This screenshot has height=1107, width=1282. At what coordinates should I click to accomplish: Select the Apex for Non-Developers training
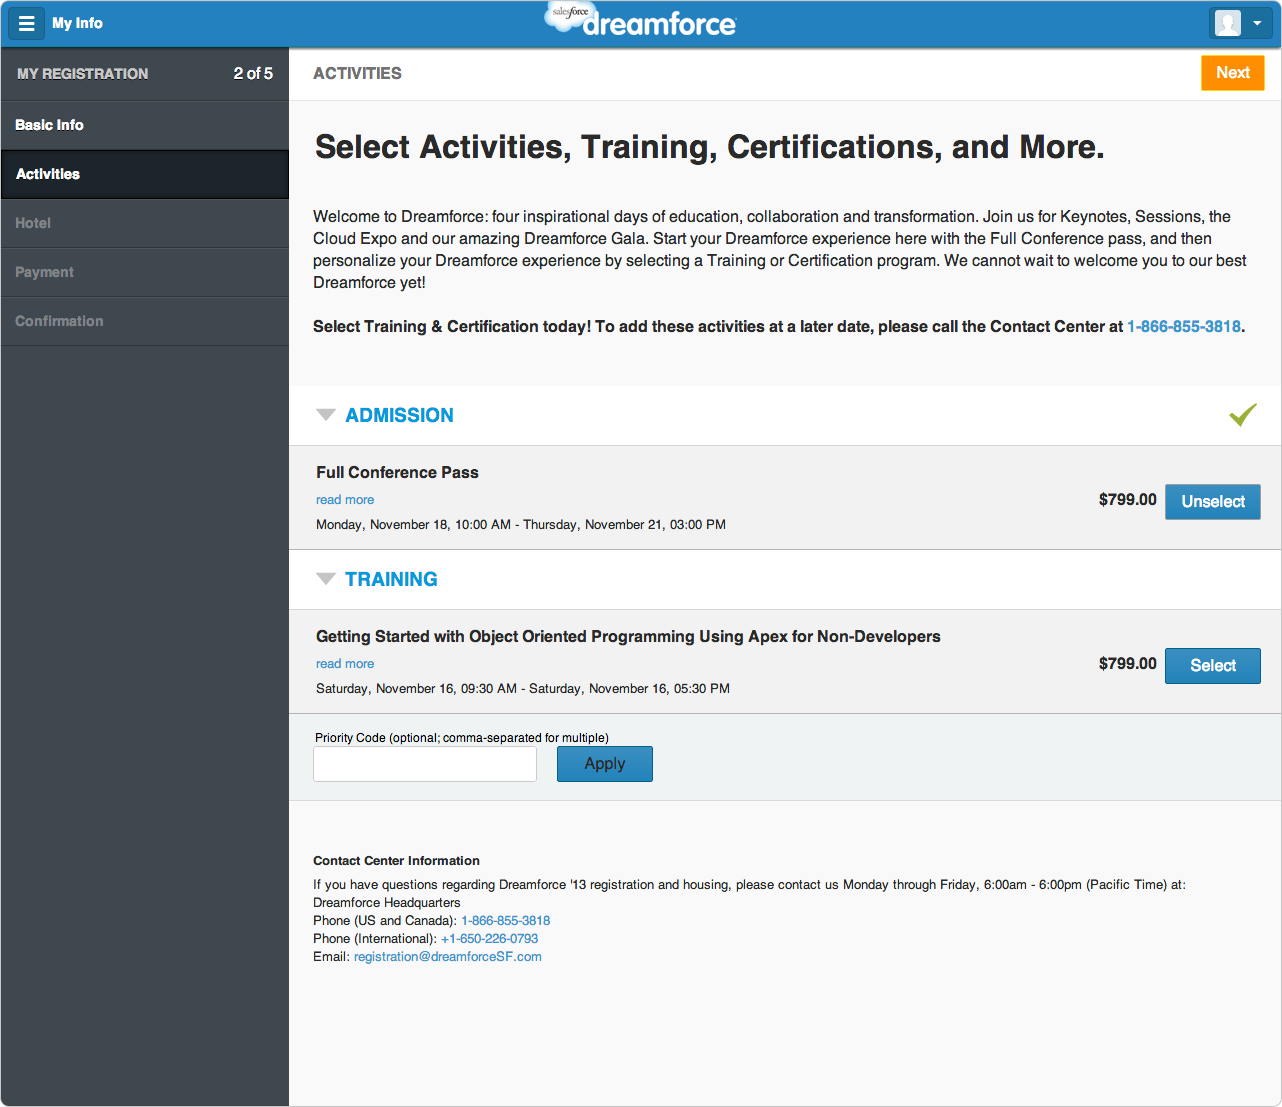1213,666
